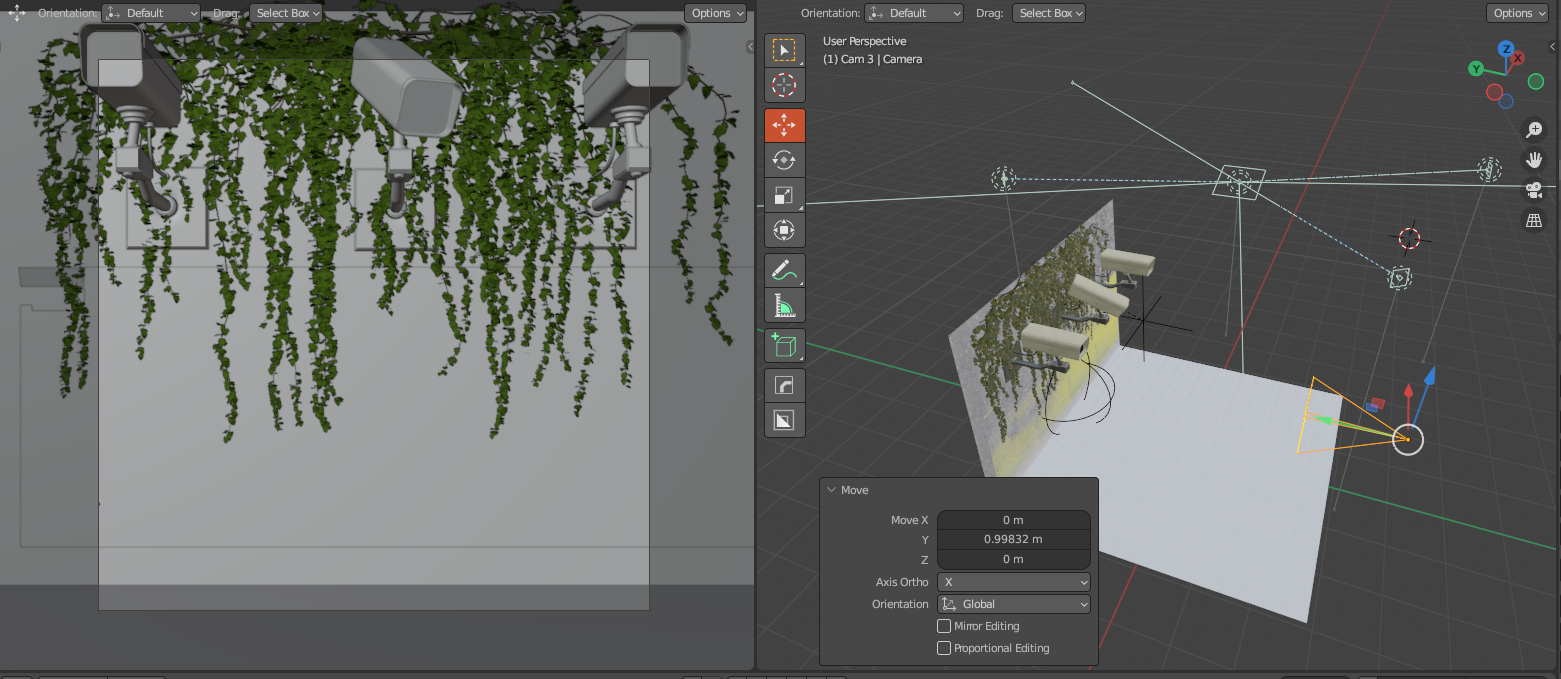Switch to orthographic grid view icon

coord(1534,221)
